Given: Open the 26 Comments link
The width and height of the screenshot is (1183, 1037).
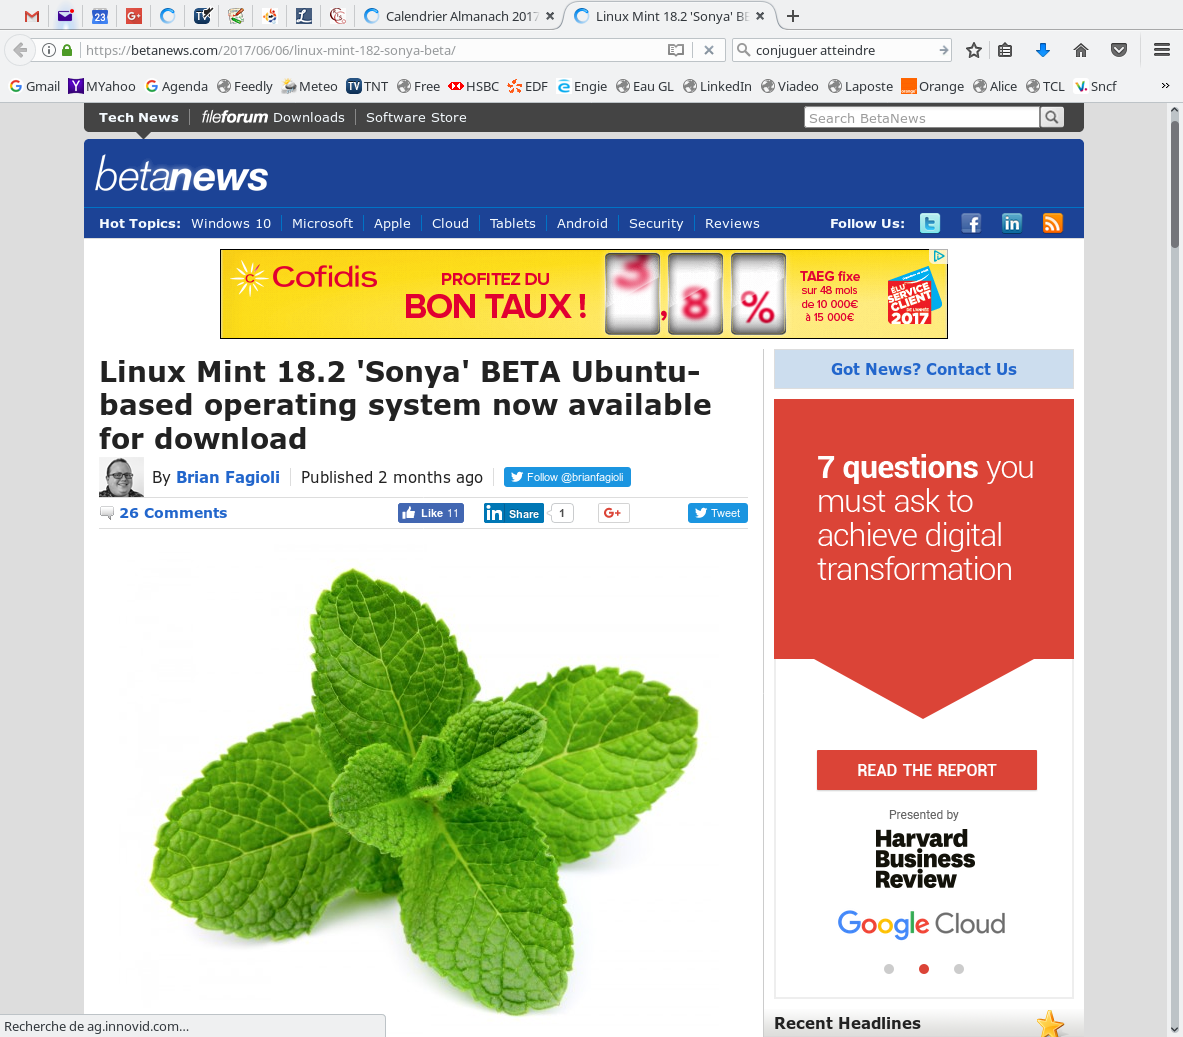Looking at the screenshot, I should point(173,512).
